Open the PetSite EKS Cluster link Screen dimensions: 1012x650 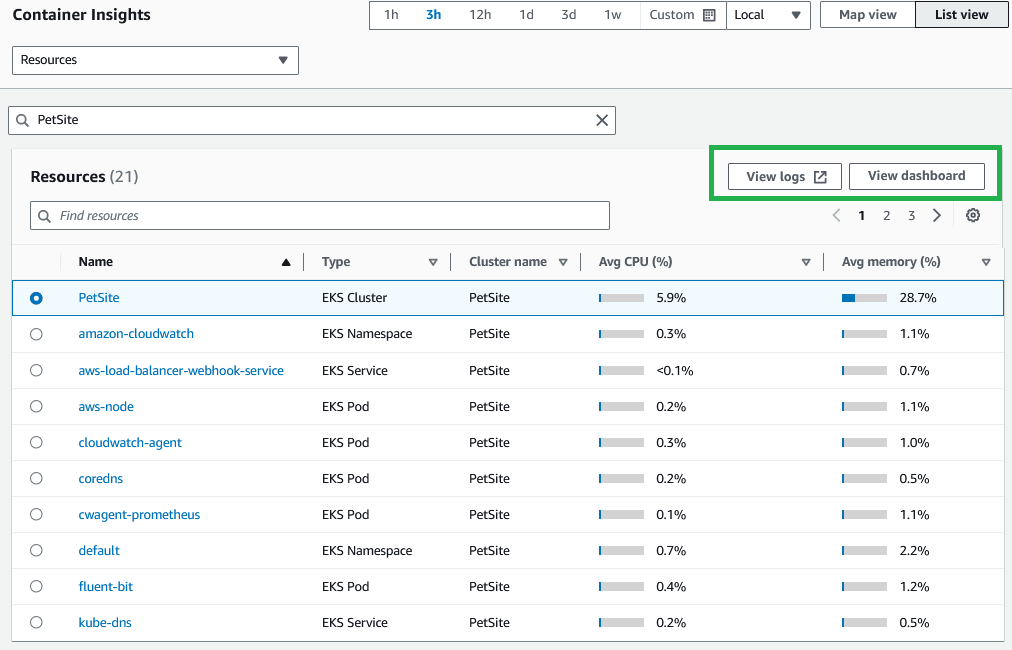(x=98, y=297)
